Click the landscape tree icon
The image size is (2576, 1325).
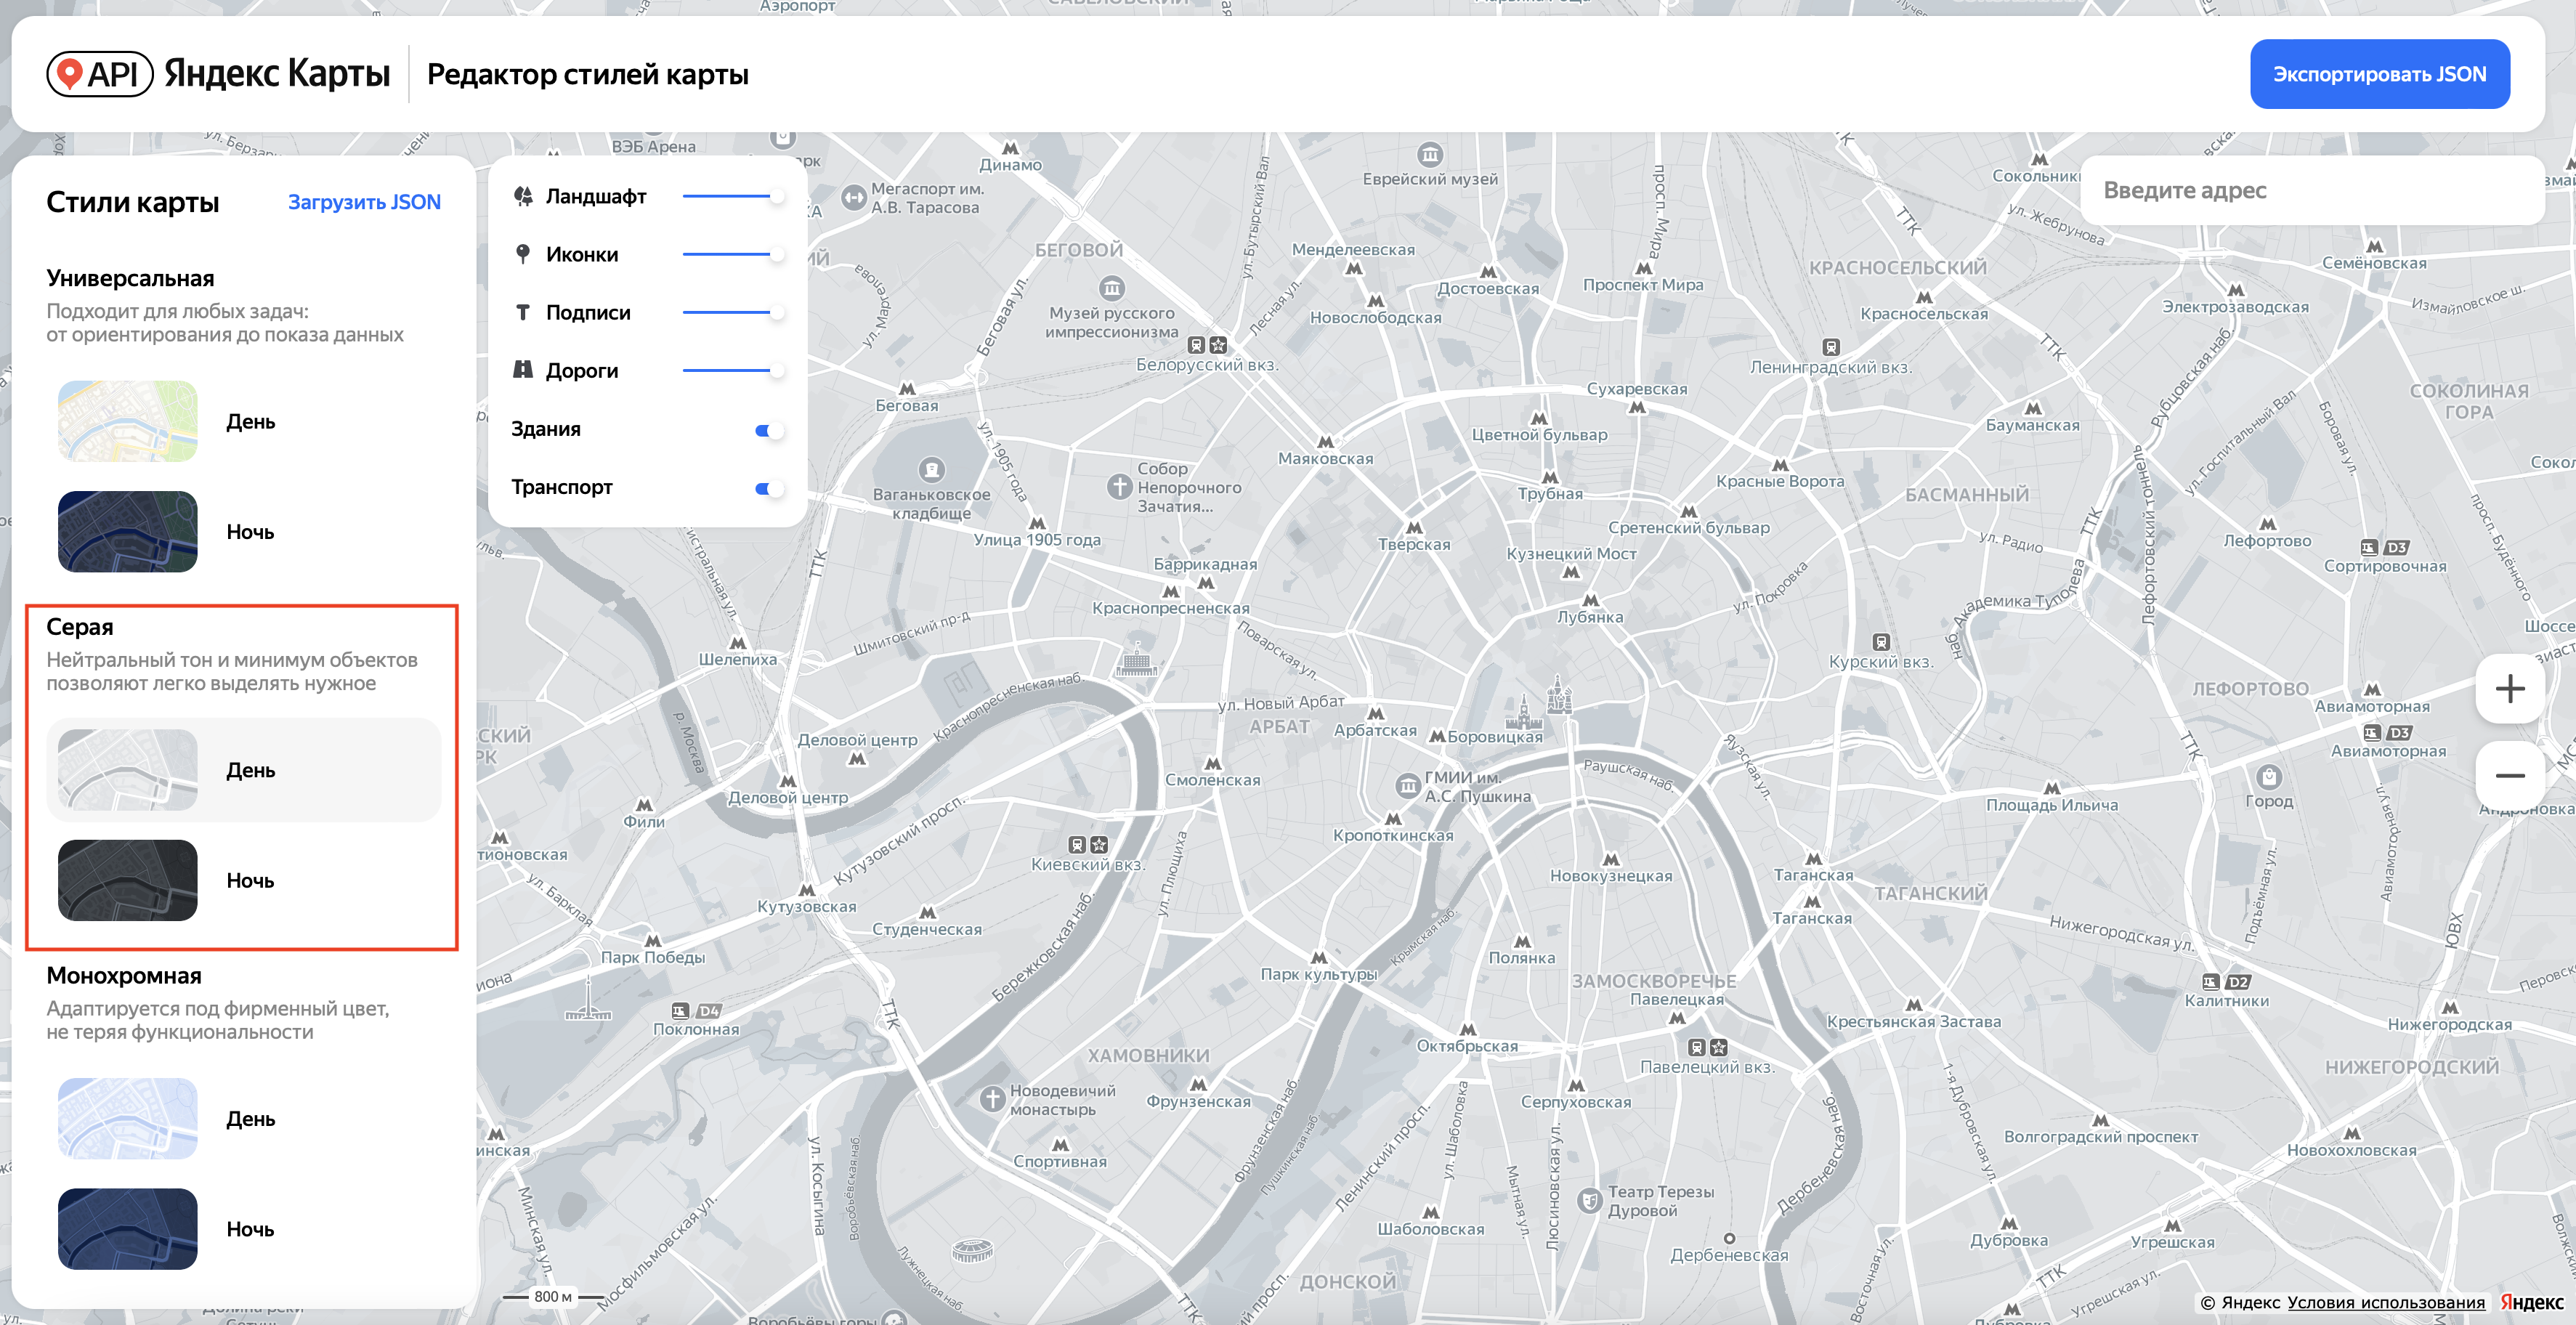tap(523, 196)
